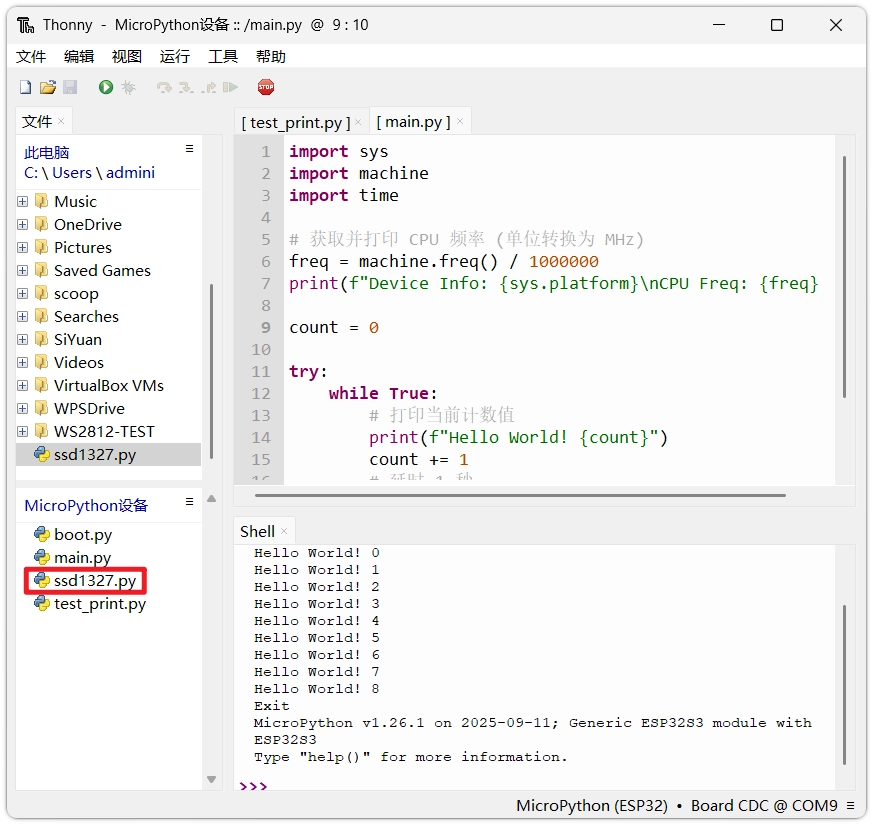The width and height of the screenshot is (873, 825).
Task: Expand the VirtualBox VMs folder
Action: coord(22,385)
